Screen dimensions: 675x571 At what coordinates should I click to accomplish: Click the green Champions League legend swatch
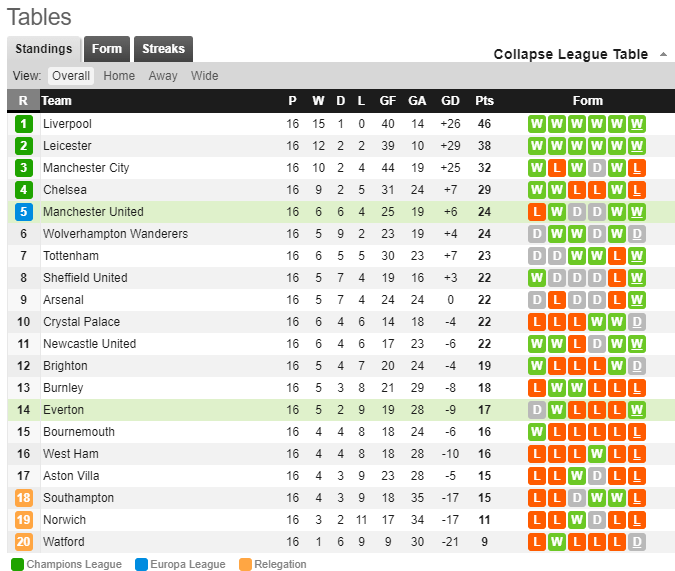coord(17,564)
